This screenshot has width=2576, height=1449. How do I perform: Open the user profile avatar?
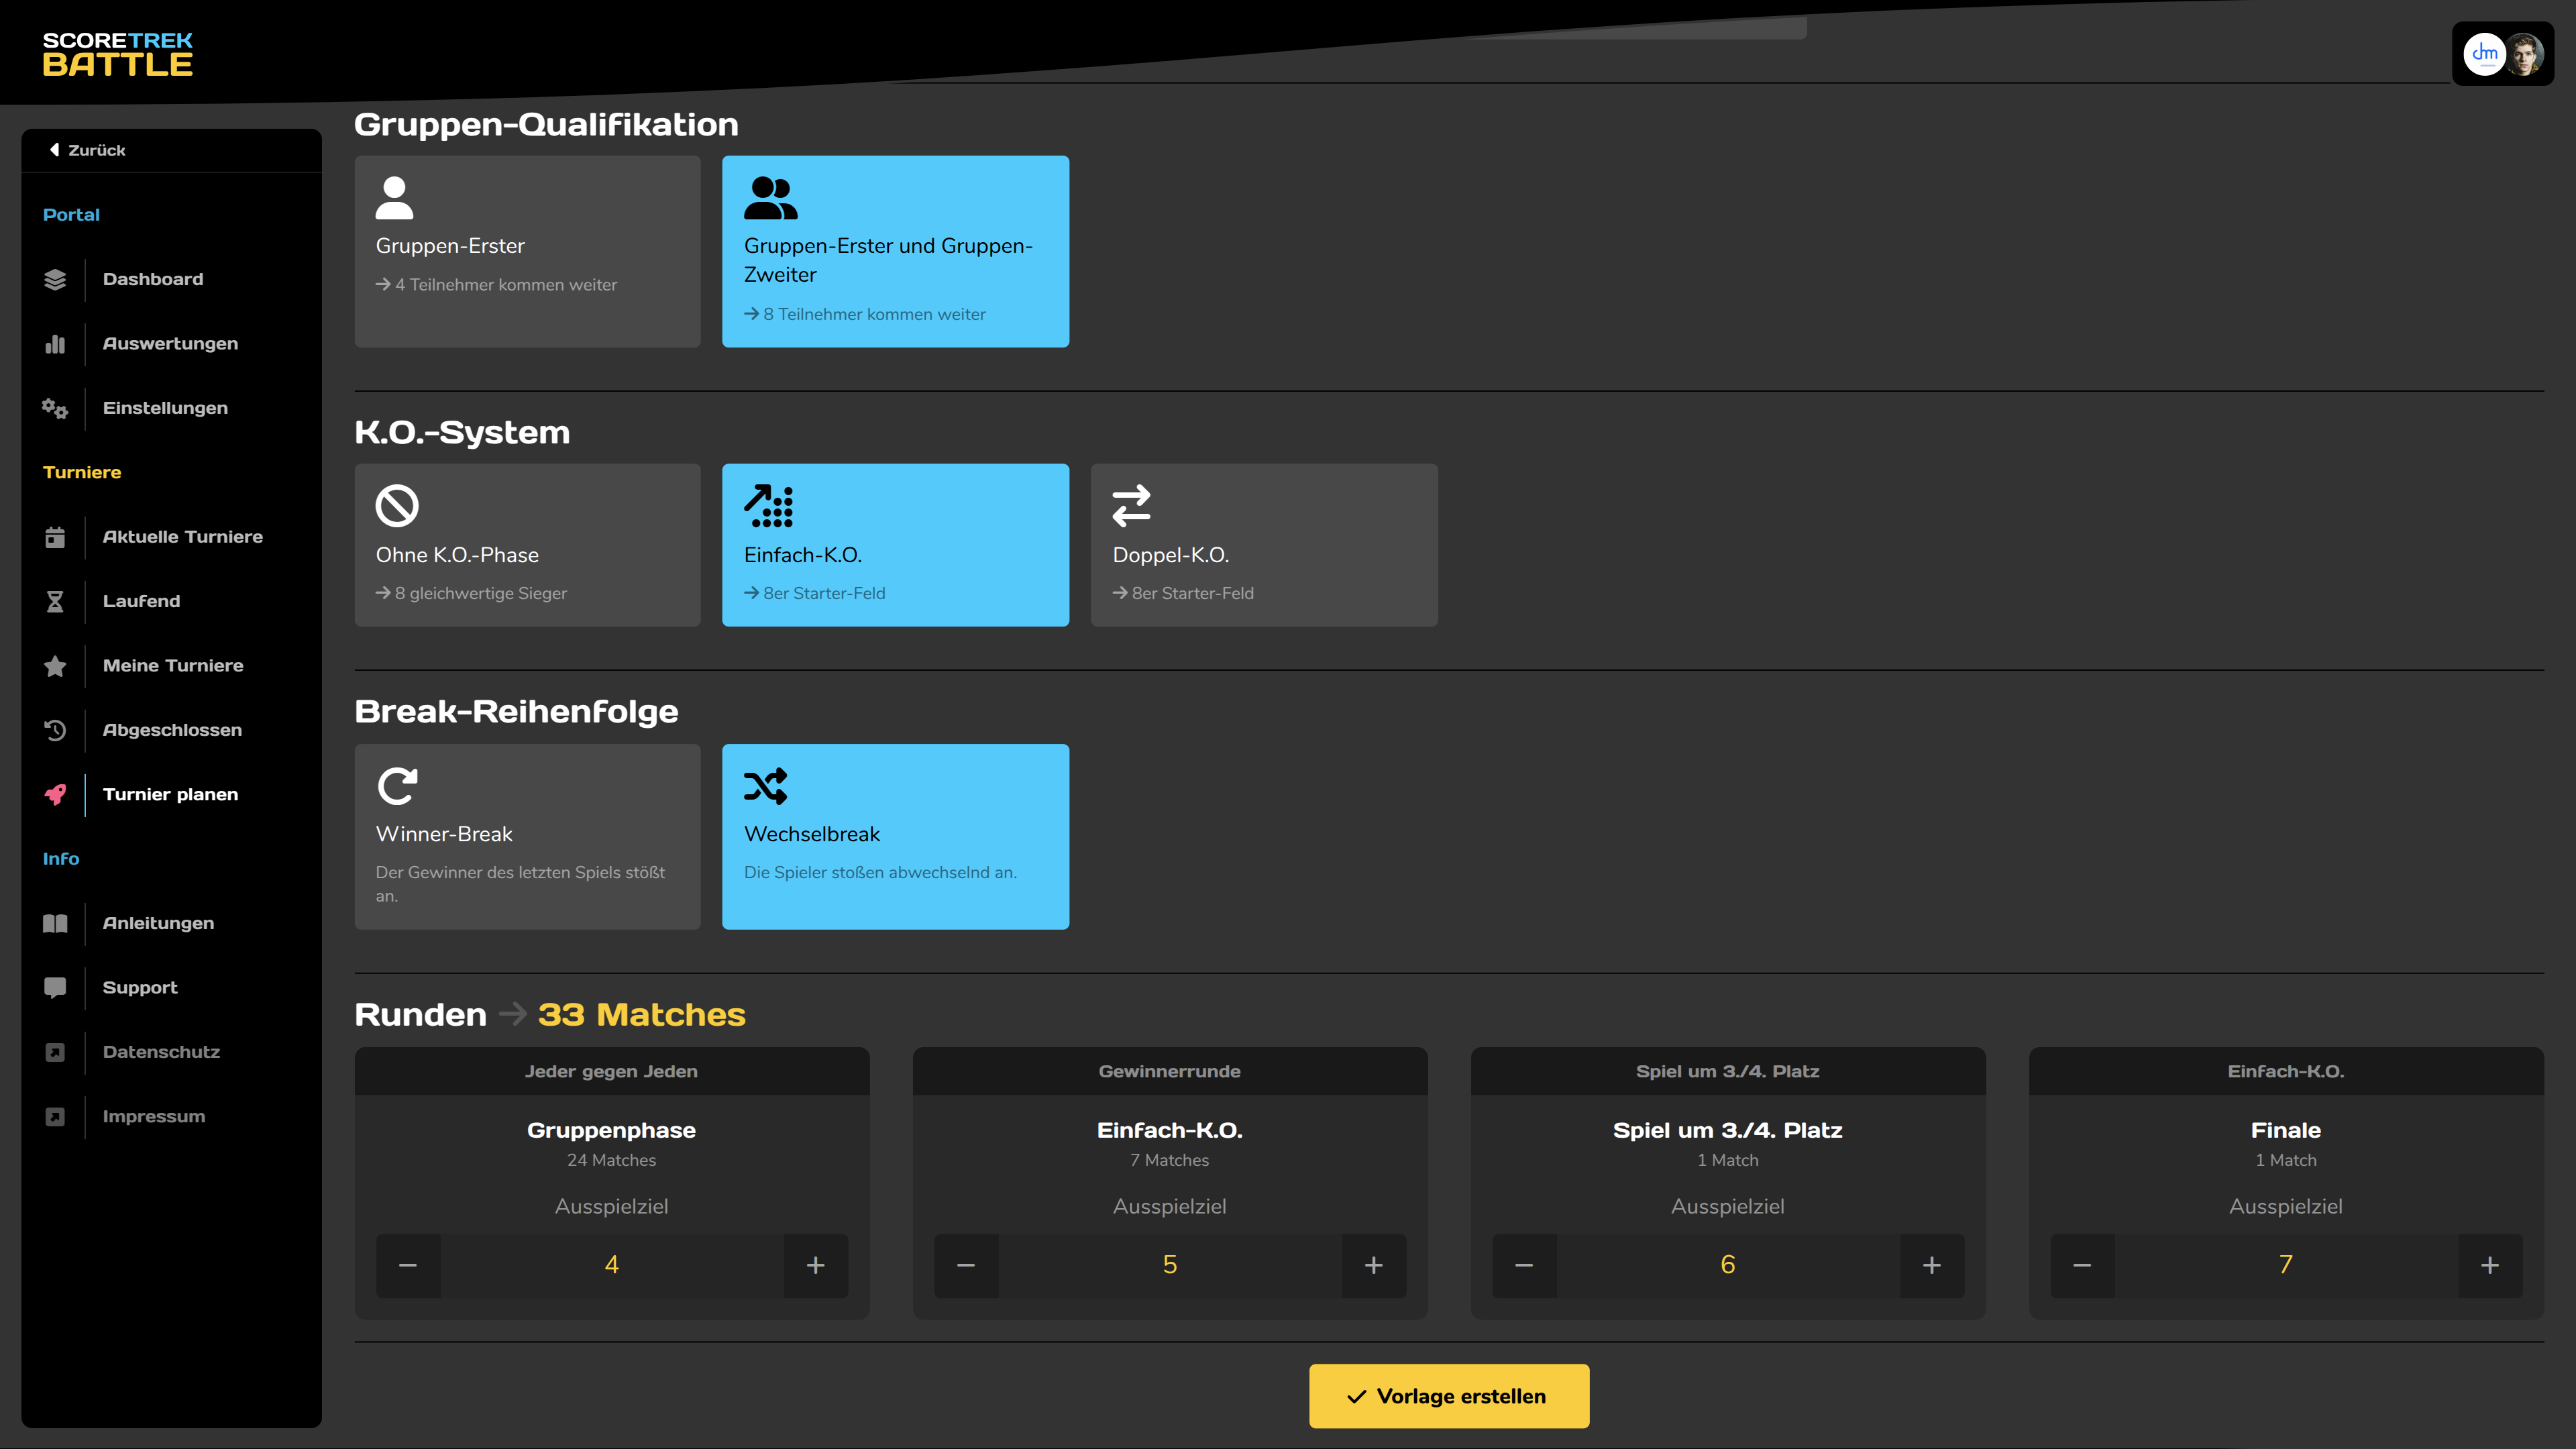click(2523, 54)
